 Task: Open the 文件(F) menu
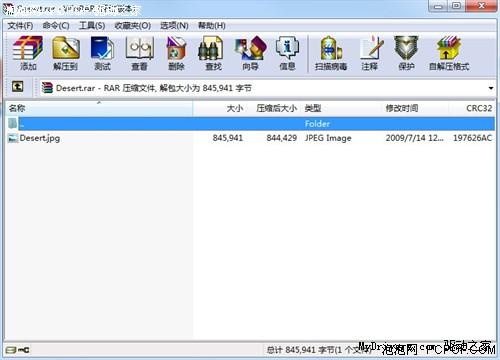coord(20,26)
